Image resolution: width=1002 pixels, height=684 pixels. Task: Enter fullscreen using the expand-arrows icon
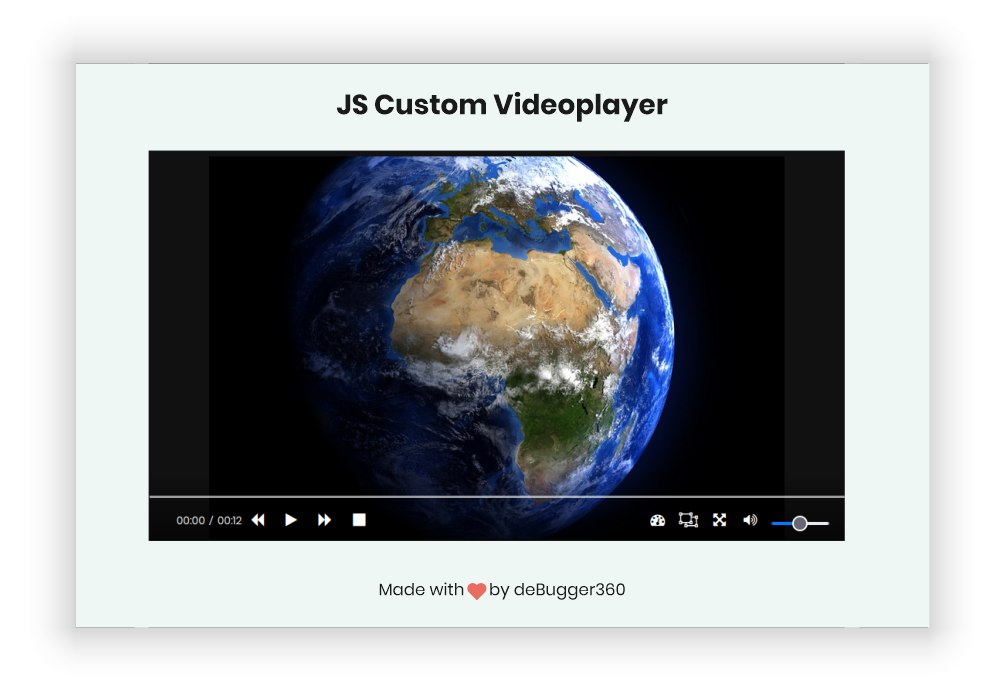pyautogui.click(x=721, y=519)
